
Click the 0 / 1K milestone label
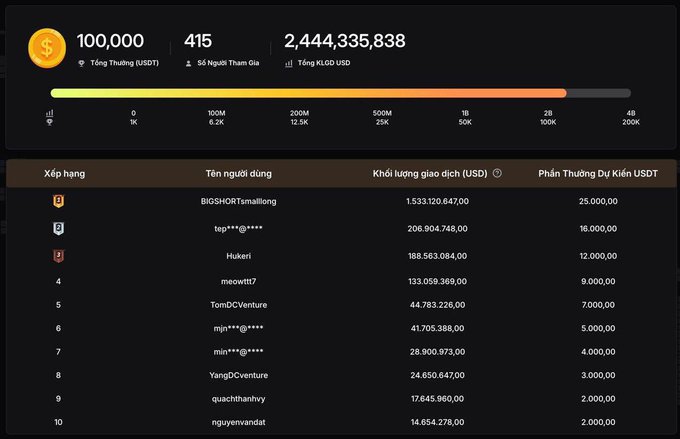[134, 118]
